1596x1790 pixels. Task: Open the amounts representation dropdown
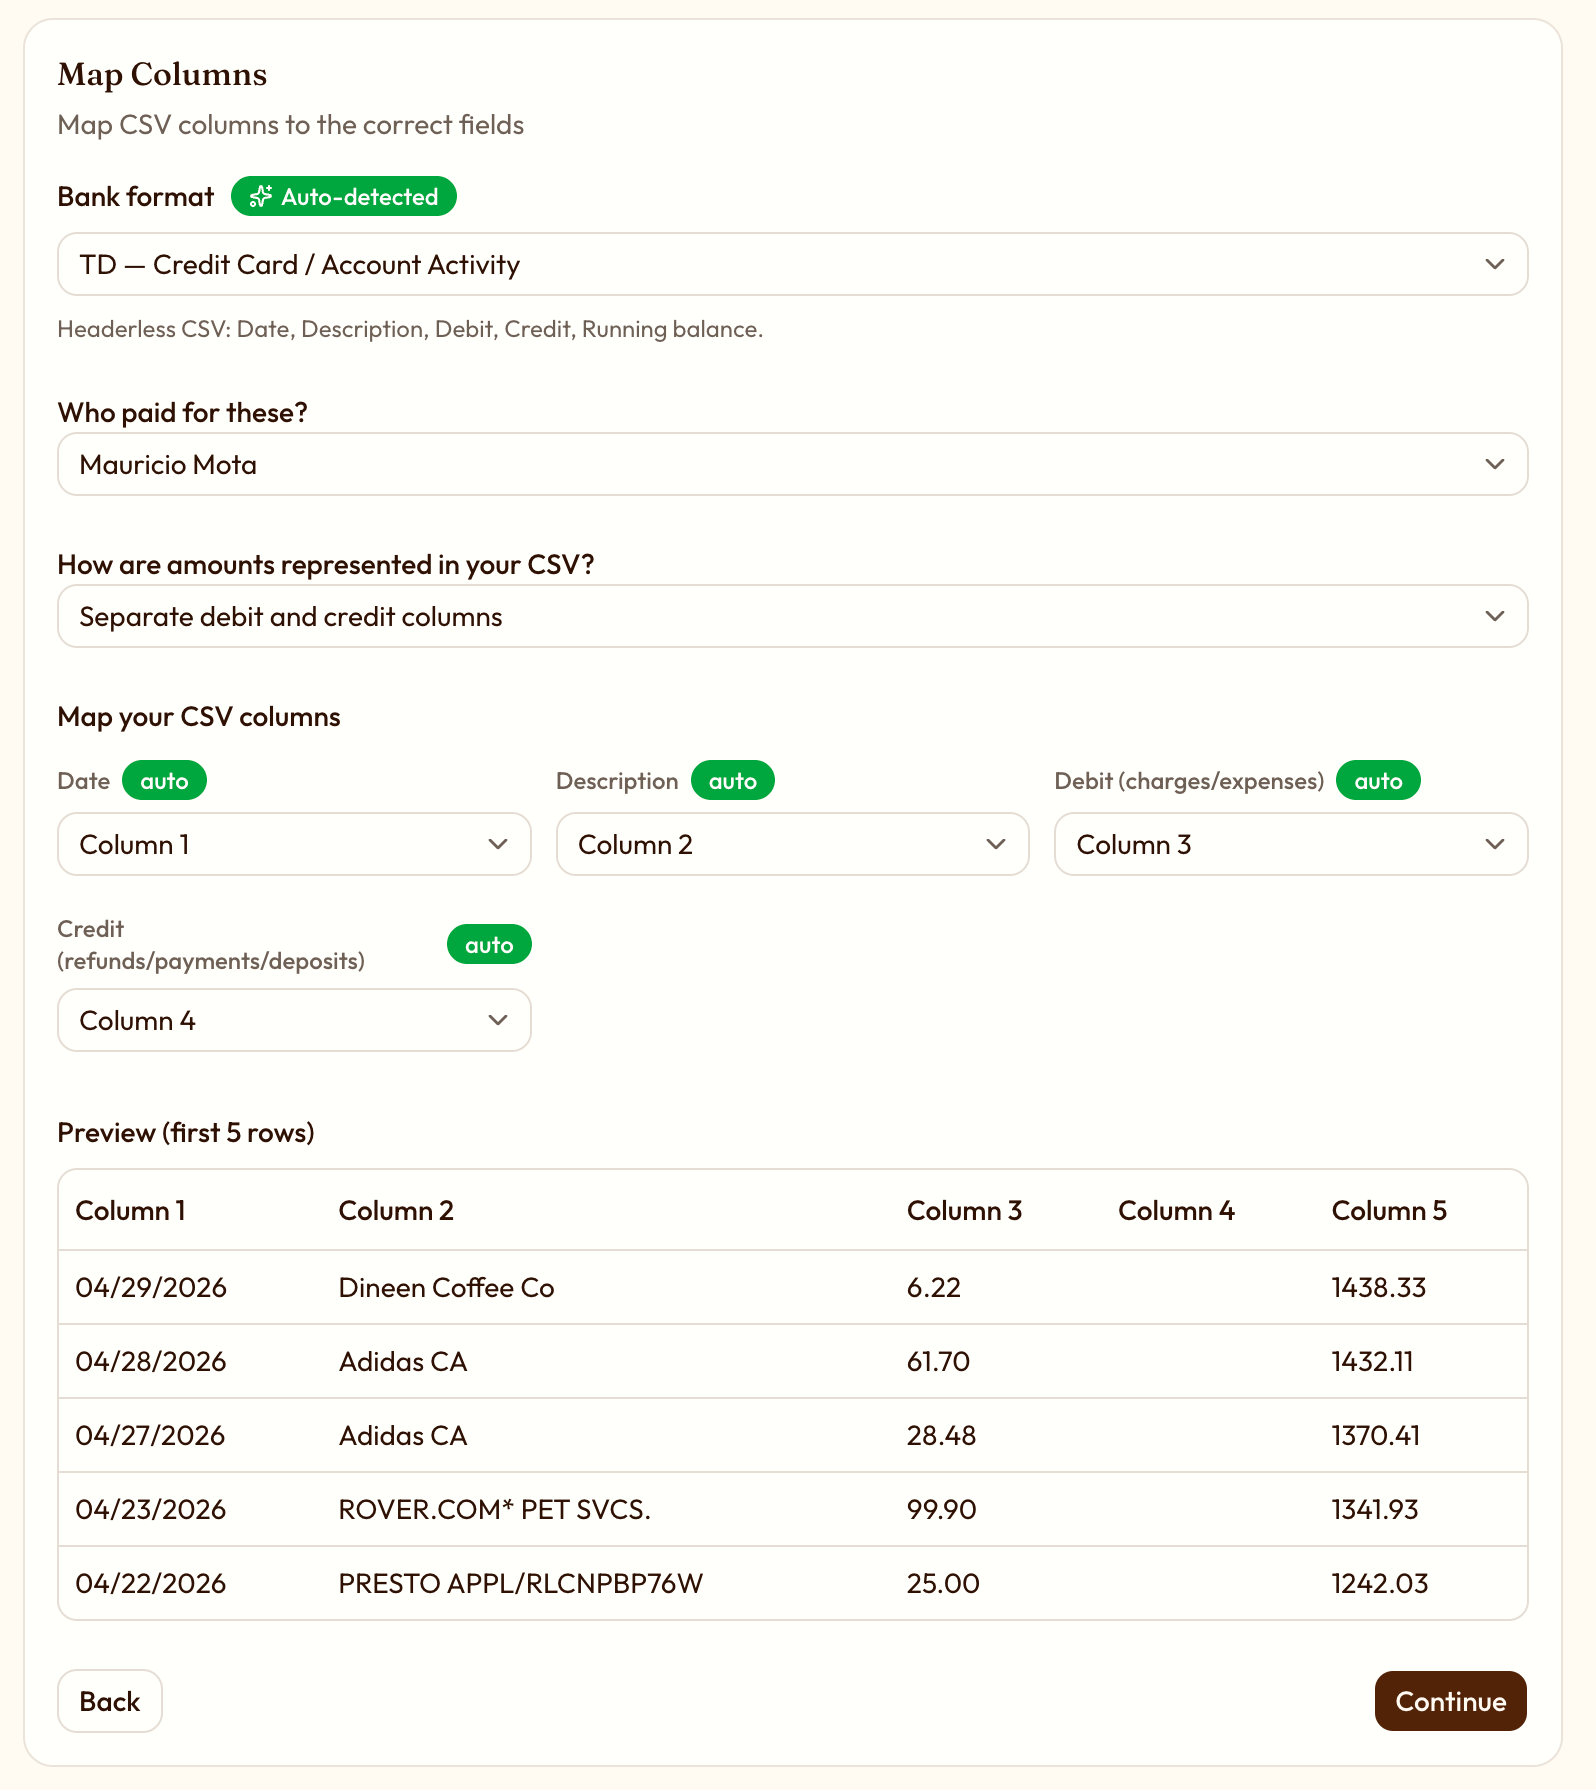click(792, 616)
